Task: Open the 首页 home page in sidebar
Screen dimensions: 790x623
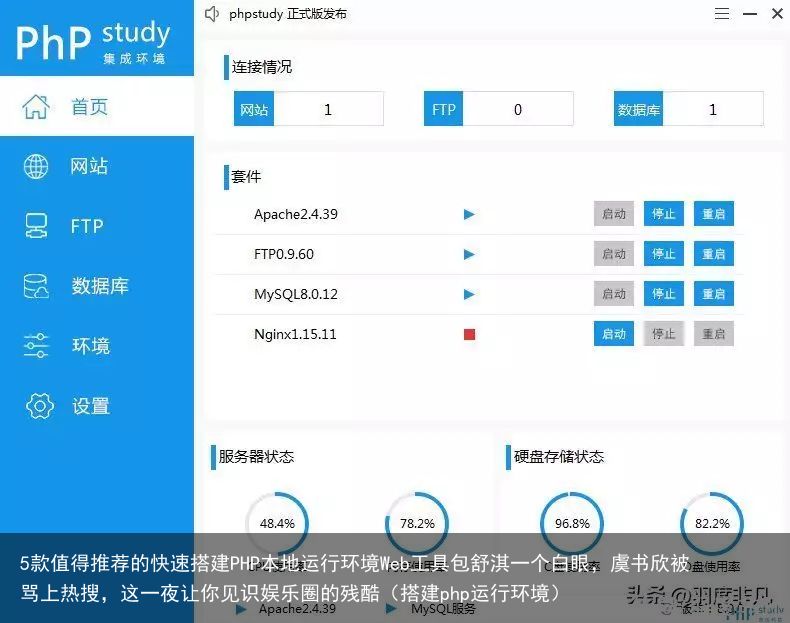Action: (x=97, y=106)
